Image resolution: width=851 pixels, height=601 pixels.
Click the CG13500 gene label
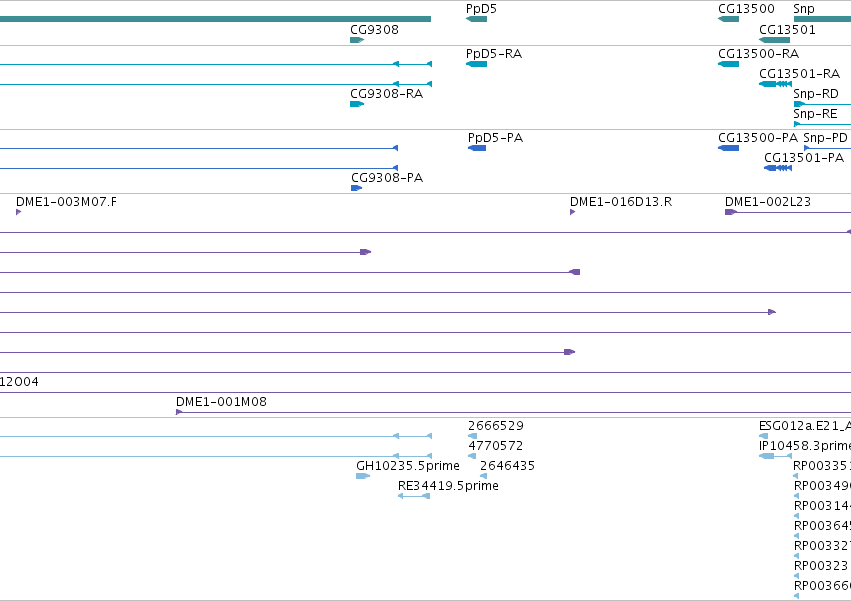click(x=746, y=9)
